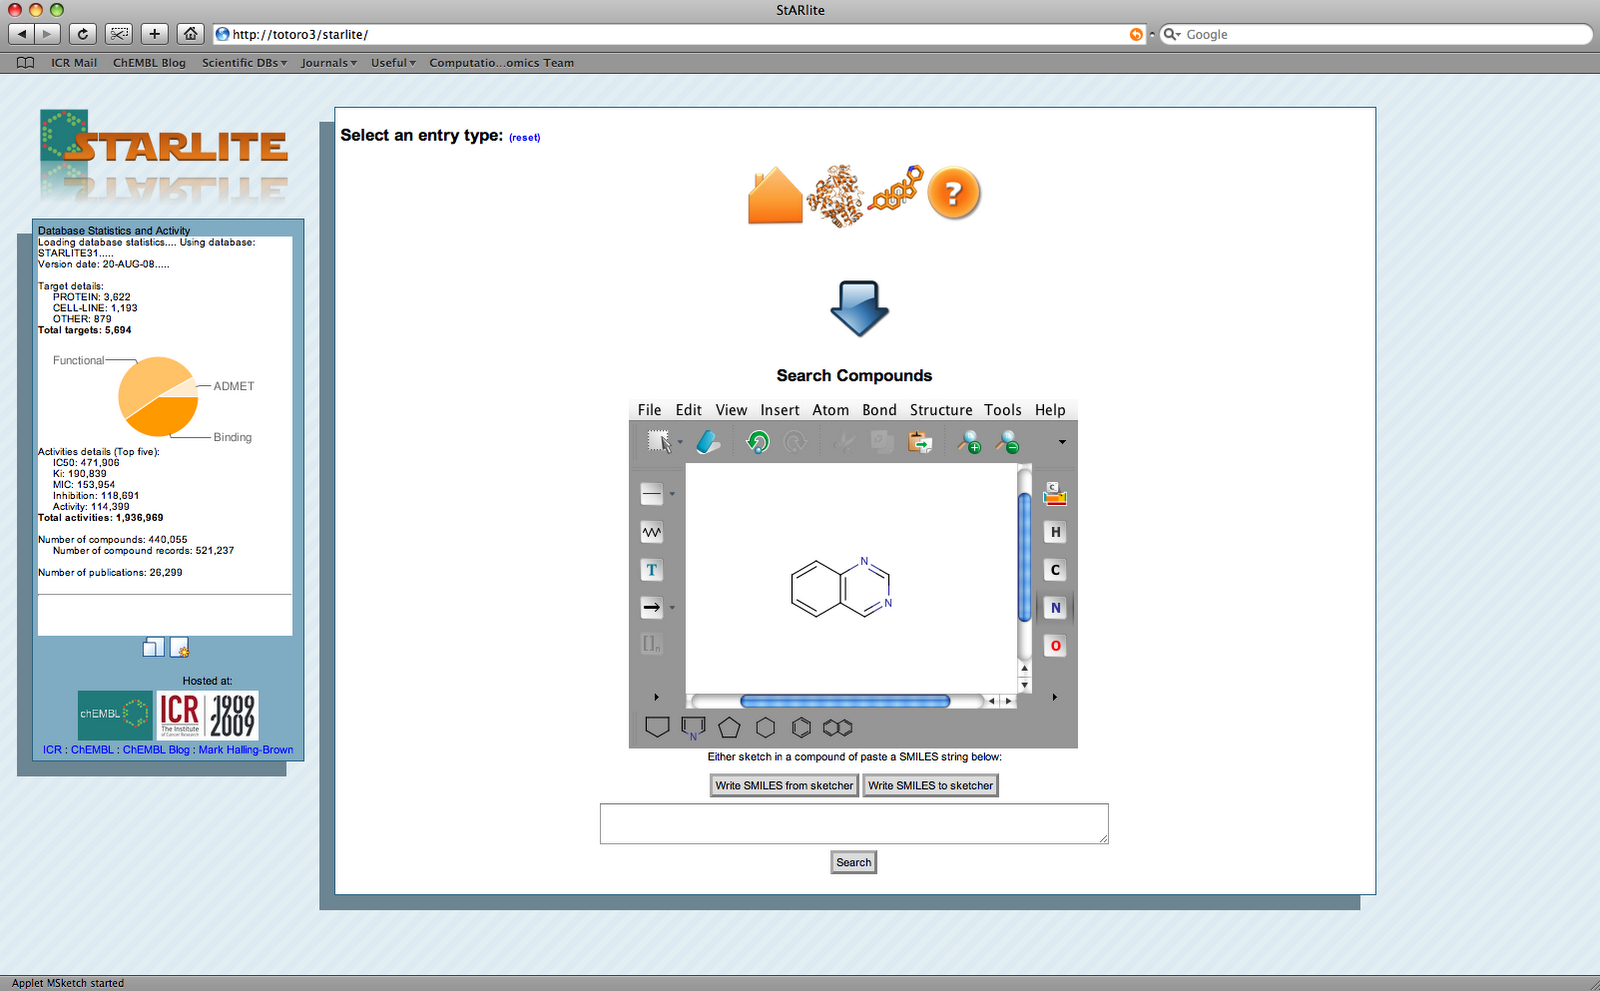Select the single bond tool

tap(652, 494)
